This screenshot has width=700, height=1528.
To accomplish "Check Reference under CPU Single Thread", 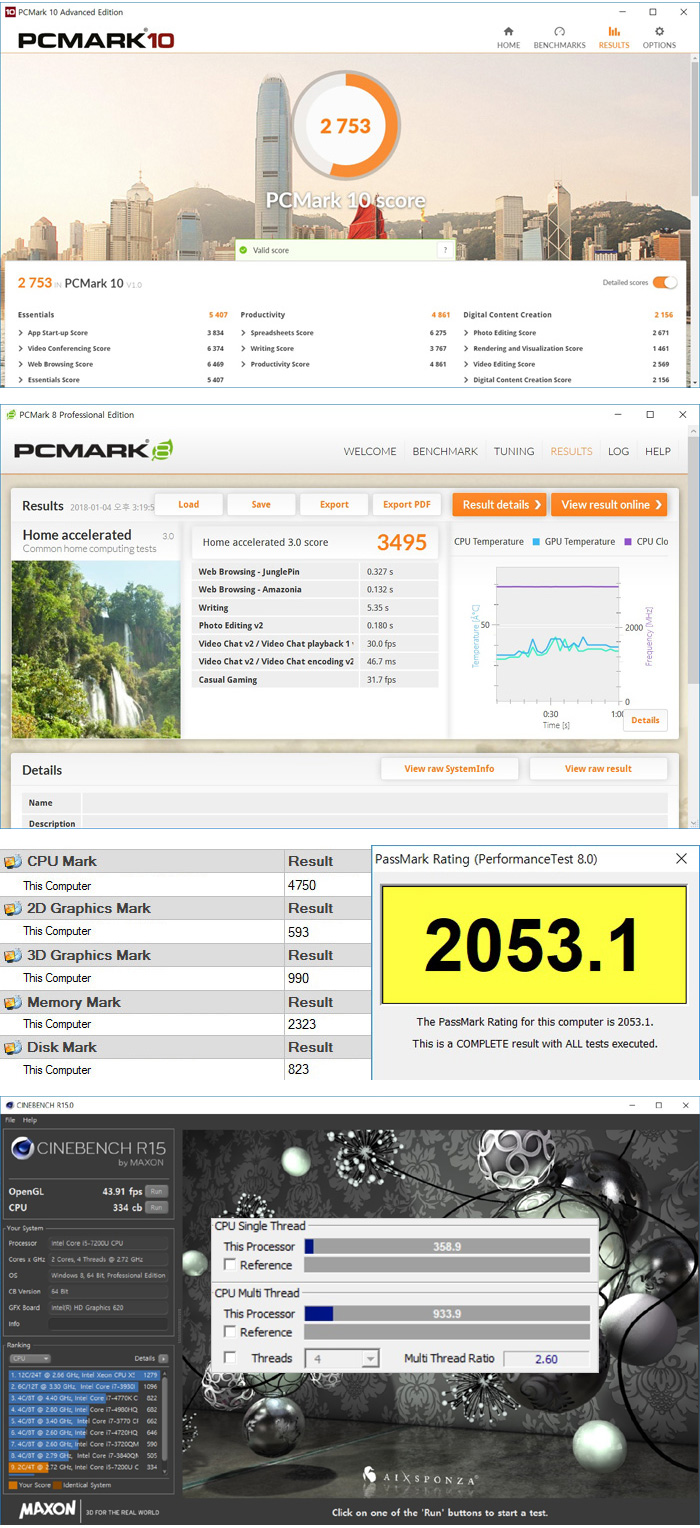I will click(230, 1265).
